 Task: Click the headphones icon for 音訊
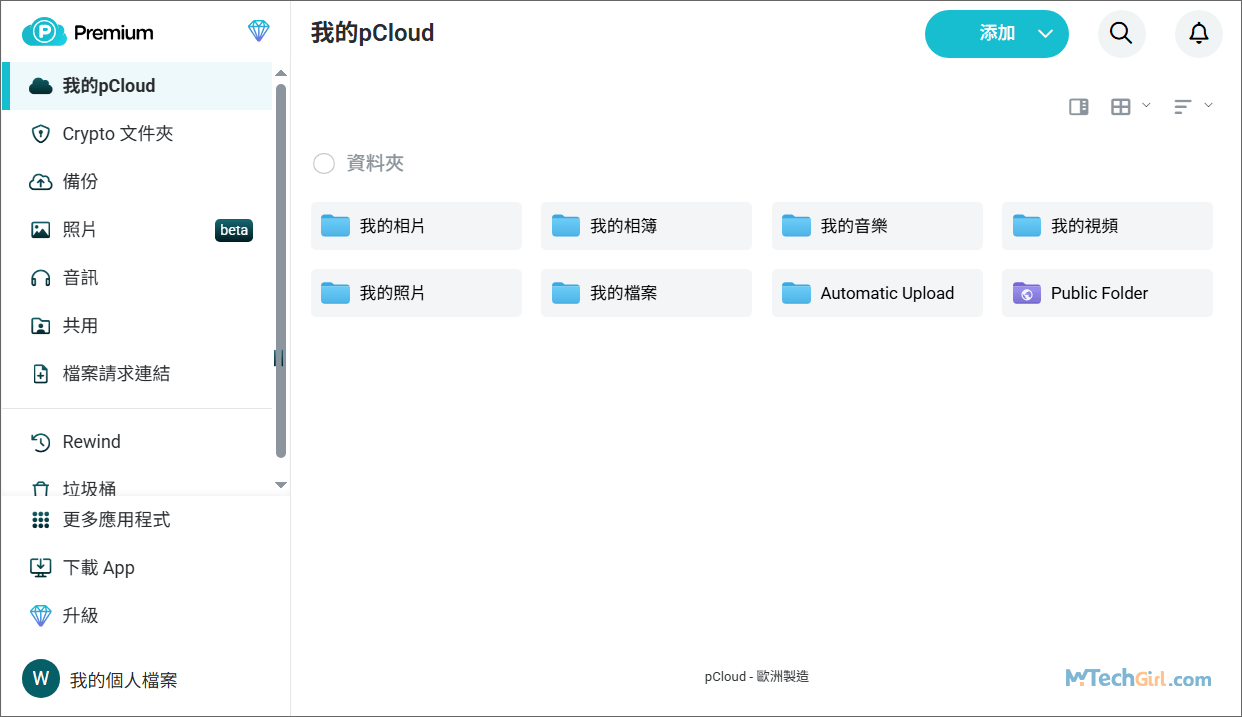point(40,278)
